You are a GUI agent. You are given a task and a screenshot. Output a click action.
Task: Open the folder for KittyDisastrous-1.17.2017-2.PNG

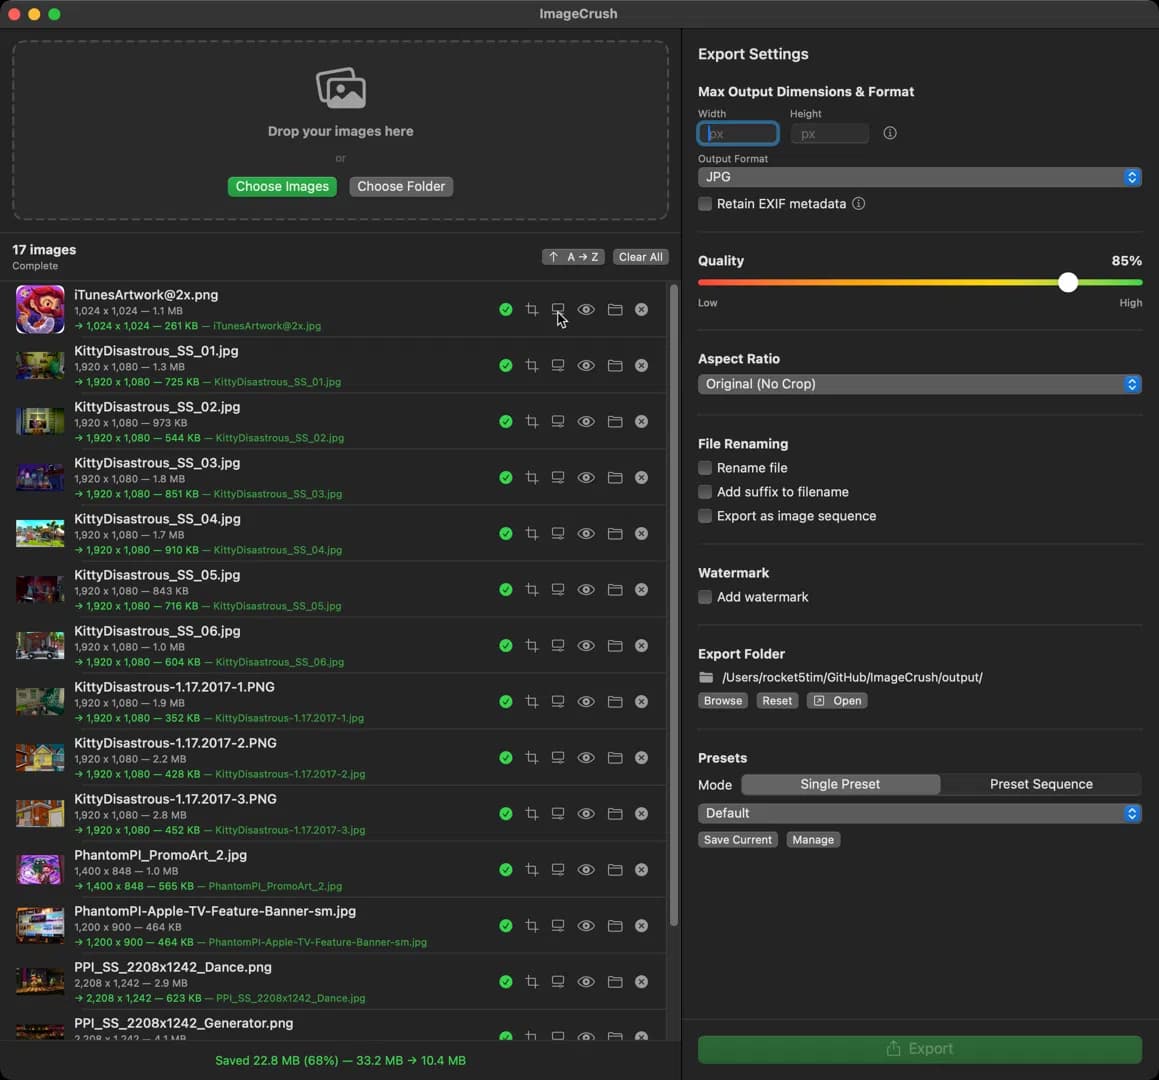coord(615,758)
